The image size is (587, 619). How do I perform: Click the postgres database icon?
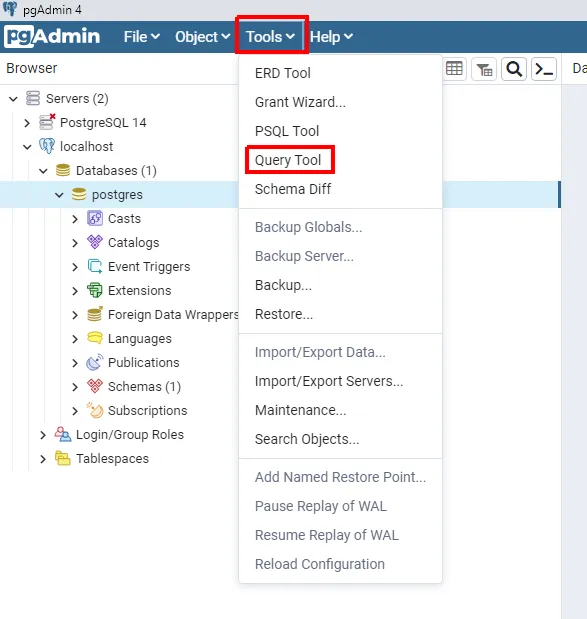pyautogui.click(x=79, y=194)
